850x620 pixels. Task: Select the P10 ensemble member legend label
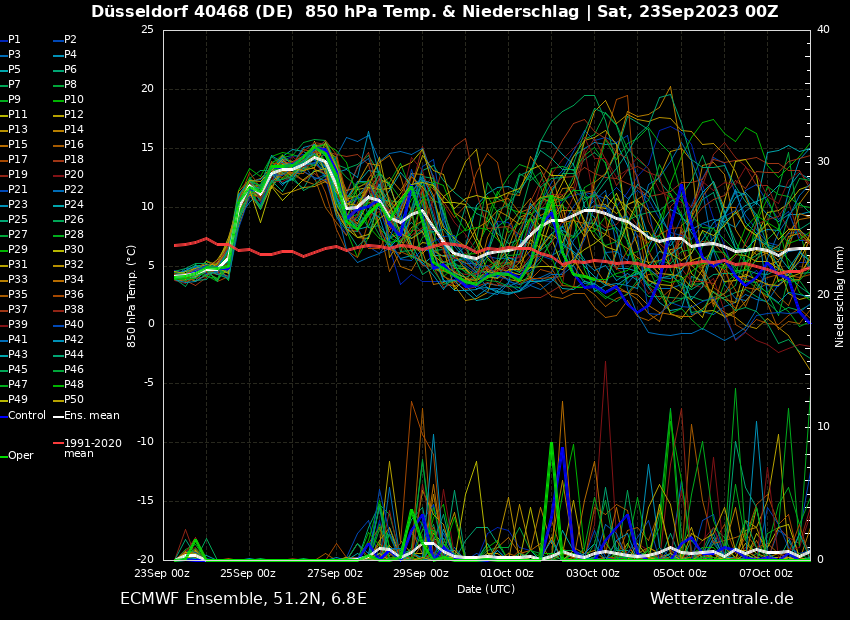pyautogui.click(x=74, y=100)
